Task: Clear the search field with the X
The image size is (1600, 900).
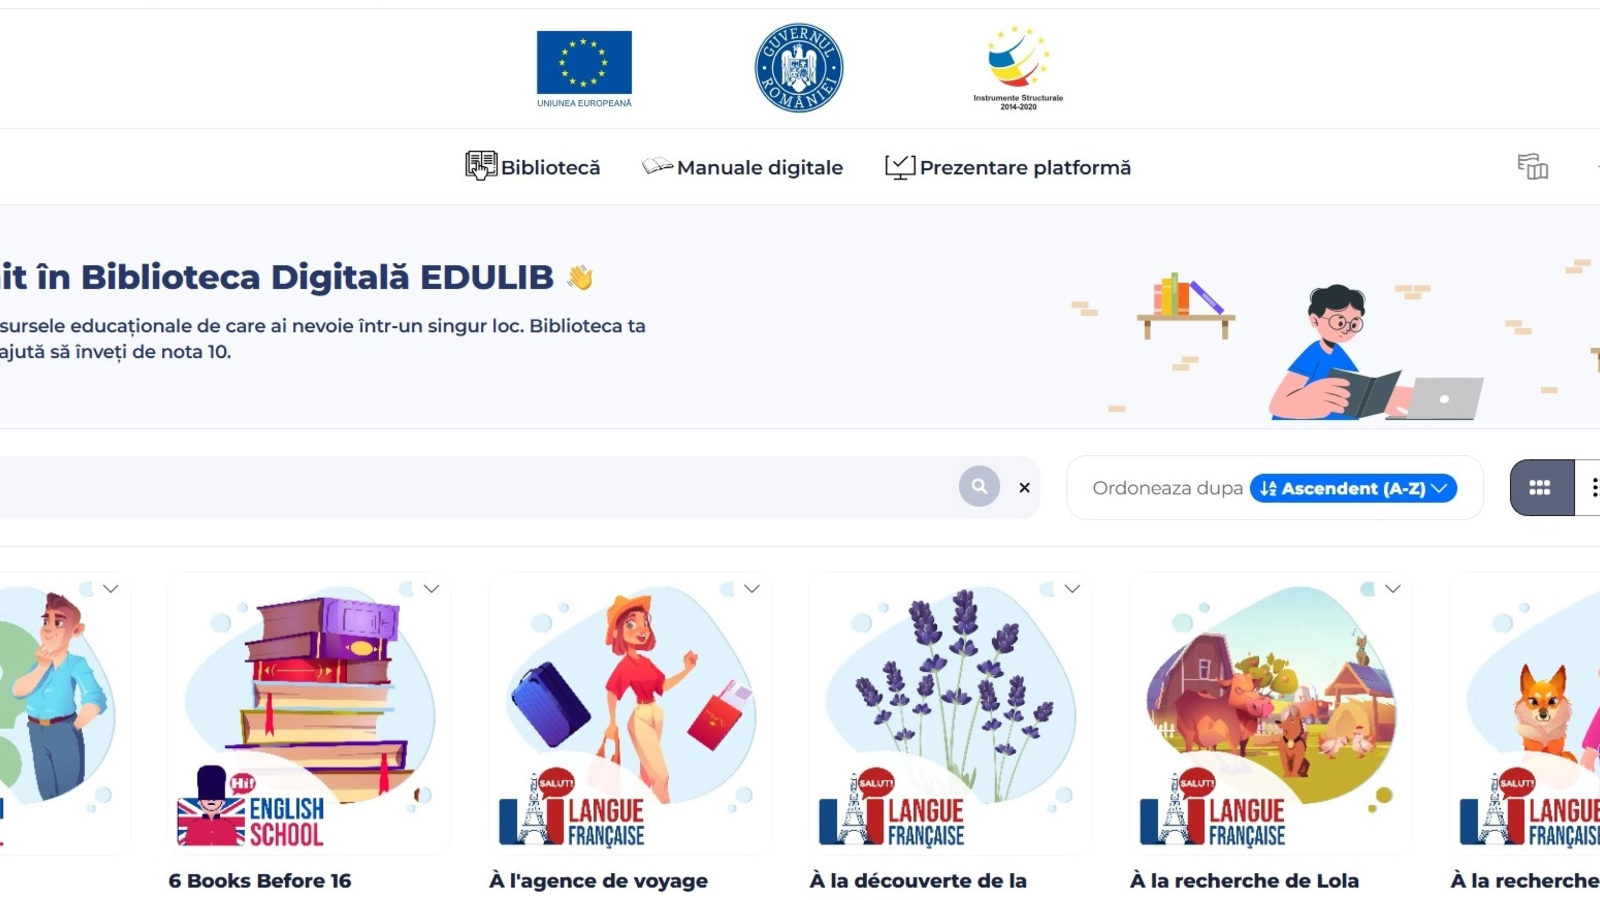Action: click(1024, 488)
